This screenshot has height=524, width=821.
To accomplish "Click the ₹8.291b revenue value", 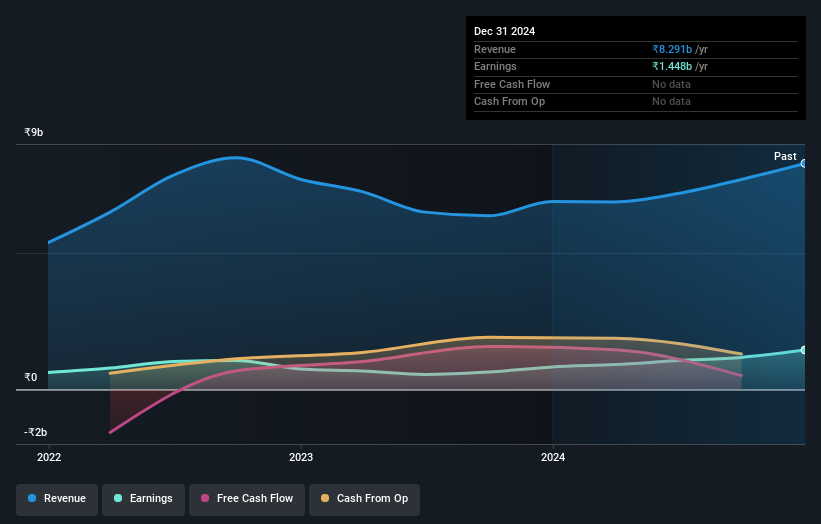I will pos(672,49).
